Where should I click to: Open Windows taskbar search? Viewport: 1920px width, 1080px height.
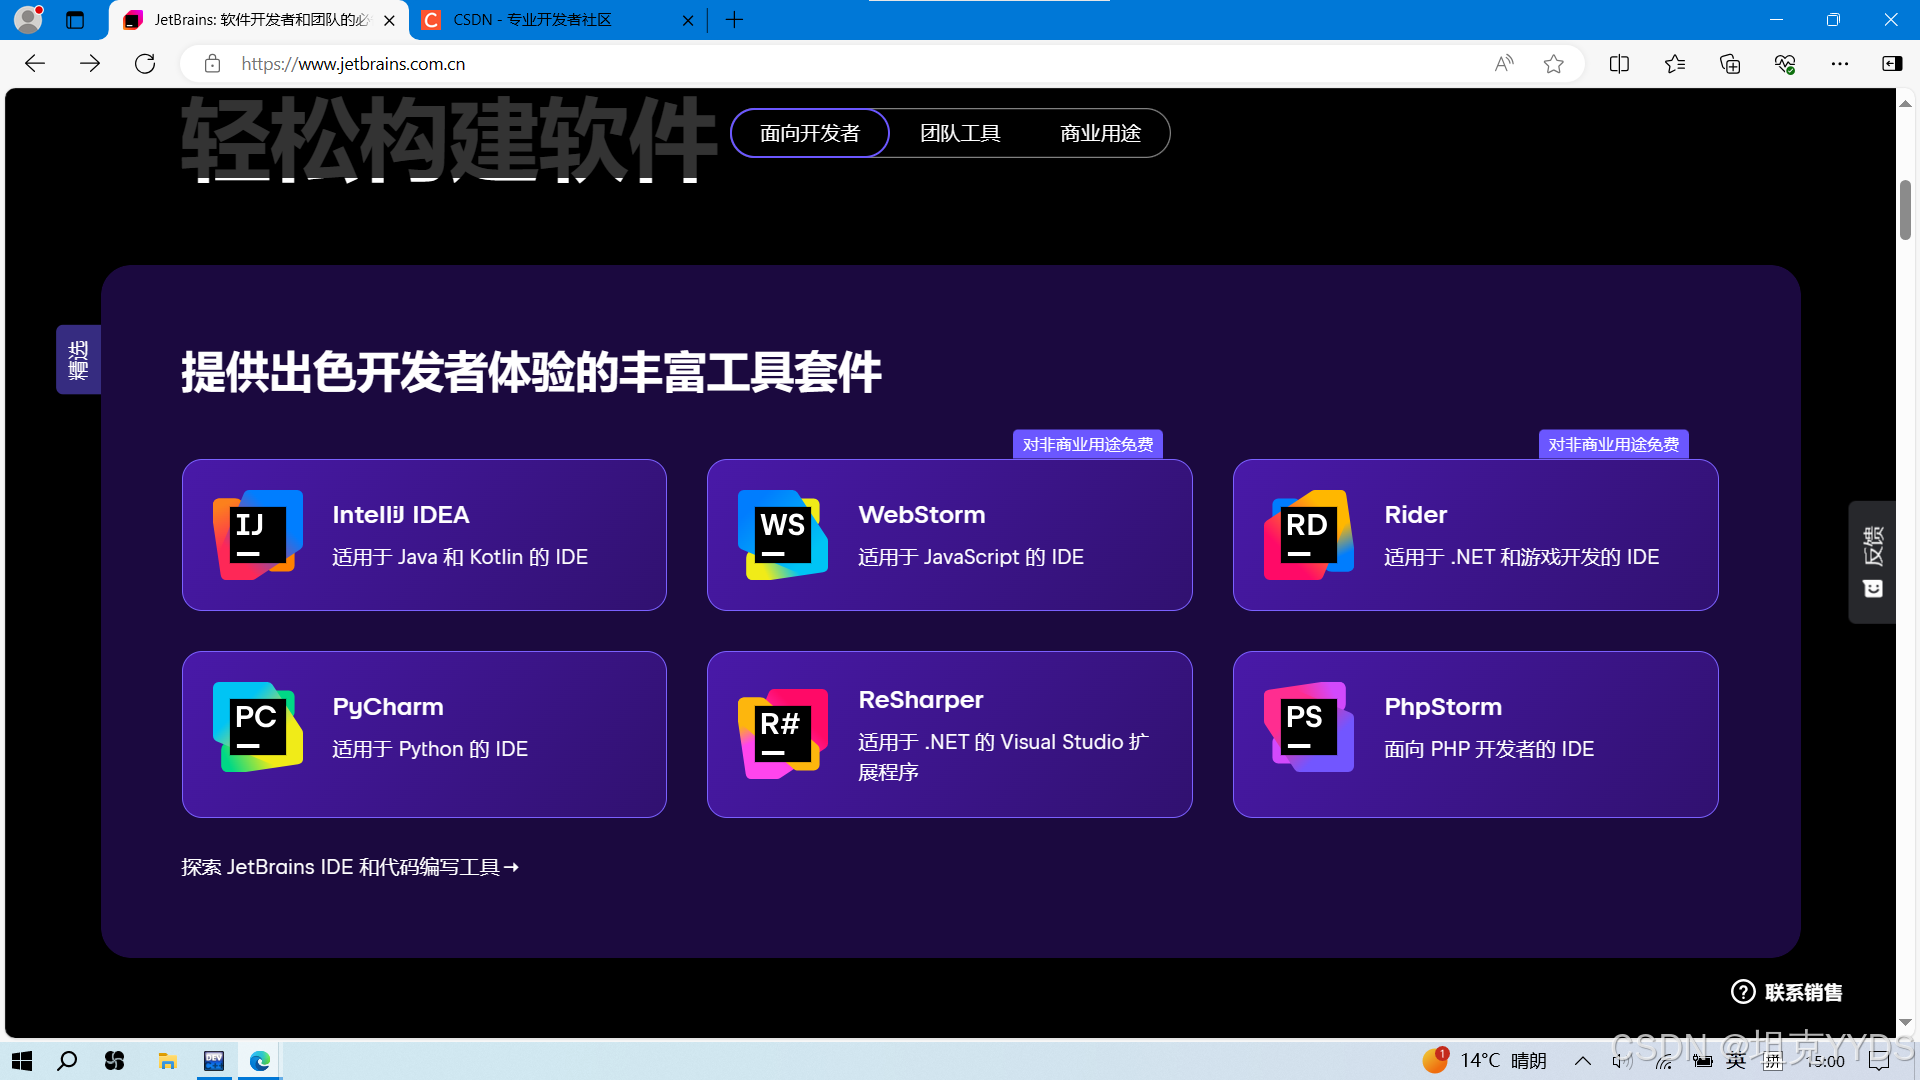[x=67, y=1061]
